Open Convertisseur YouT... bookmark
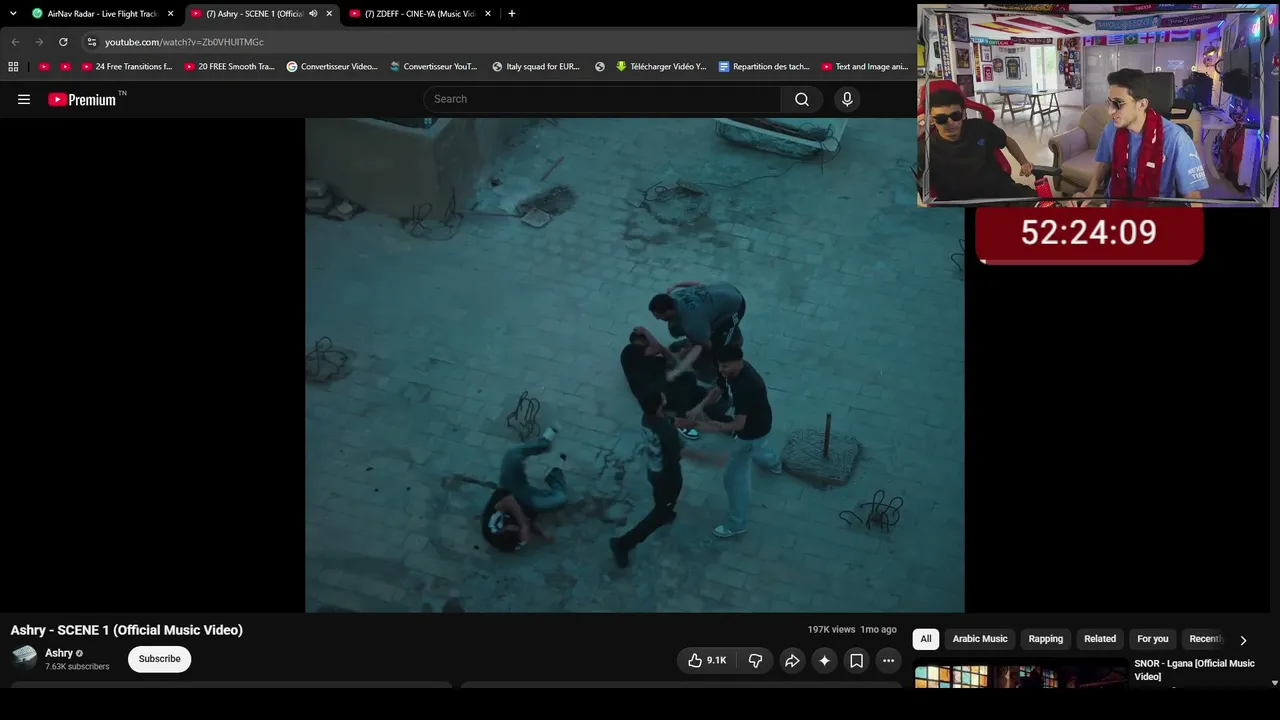The image size is (1280, 720). [x=434, y=67]
